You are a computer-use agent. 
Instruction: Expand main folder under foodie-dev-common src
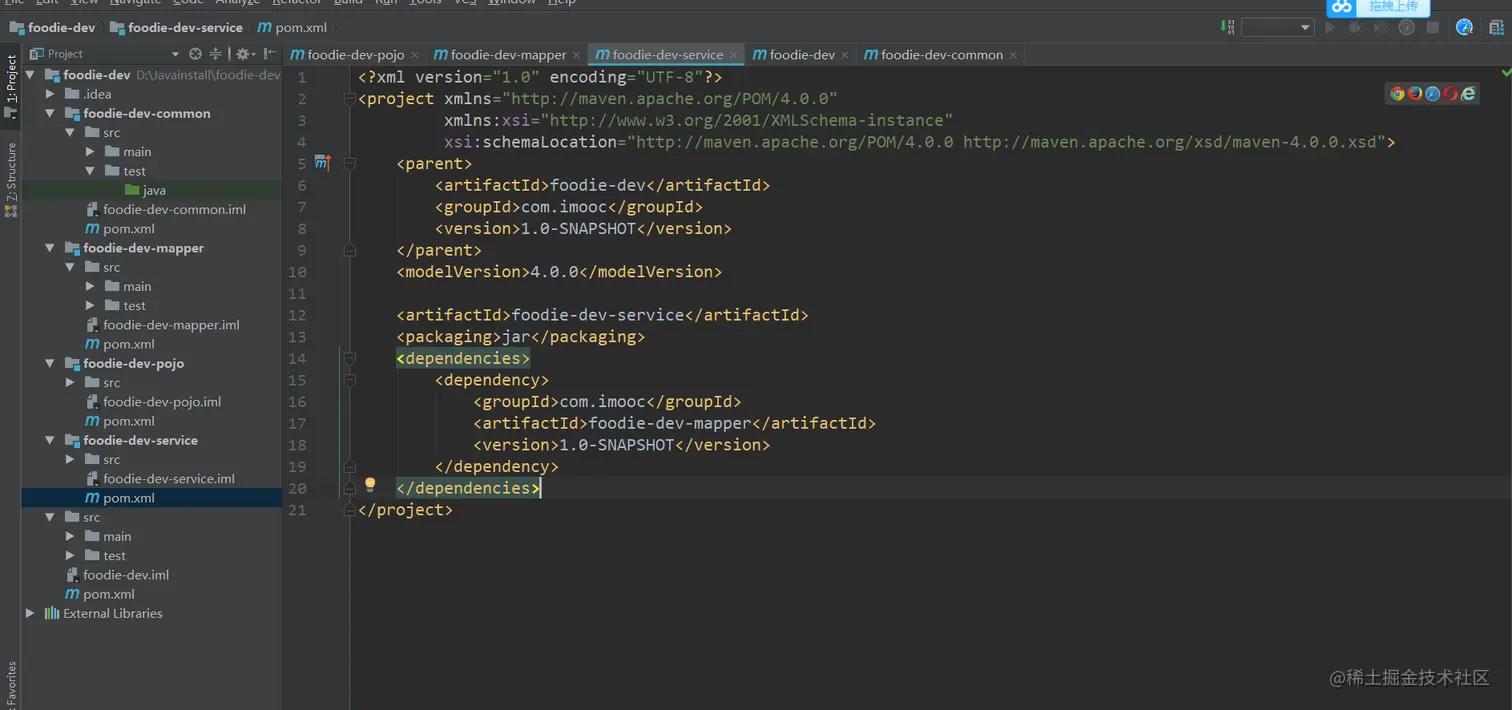90,152
